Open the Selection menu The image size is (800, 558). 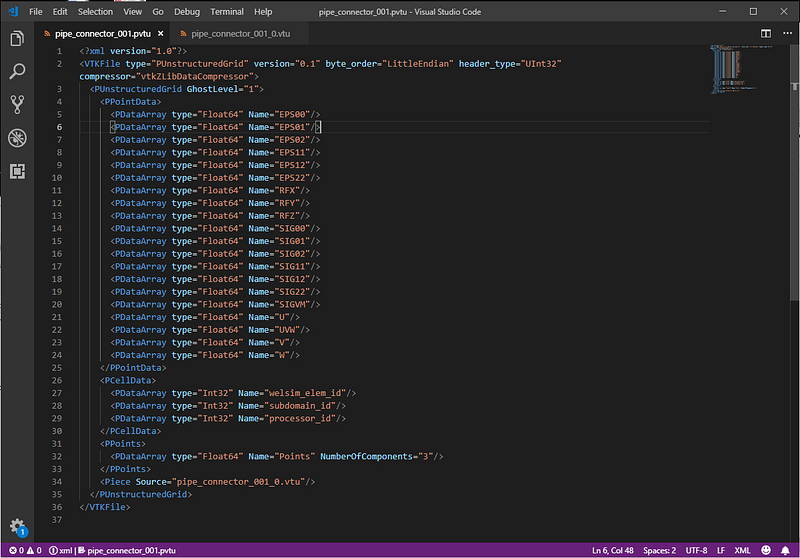point(95,11)
